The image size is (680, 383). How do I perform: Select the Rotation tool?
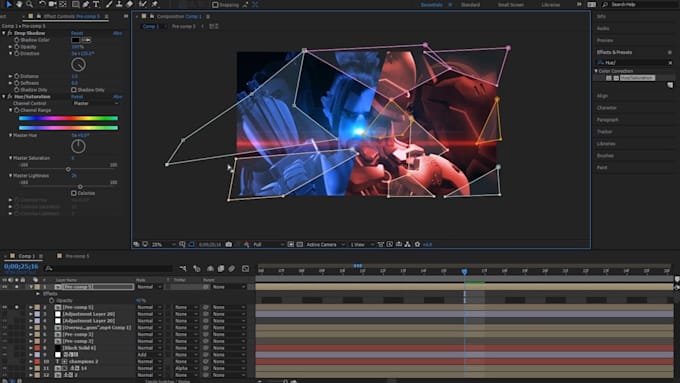42,4
